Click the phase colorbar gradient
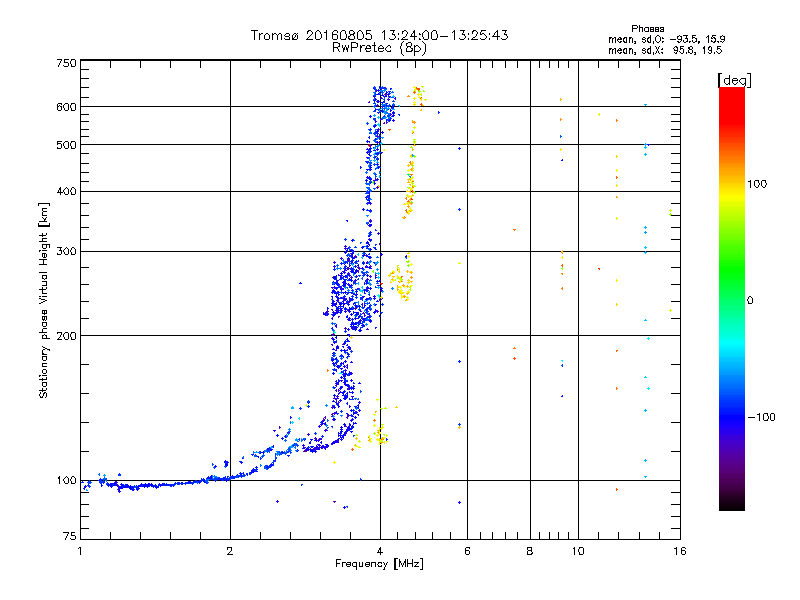This screenshot has width=800, height=600. tap(732, 298)
